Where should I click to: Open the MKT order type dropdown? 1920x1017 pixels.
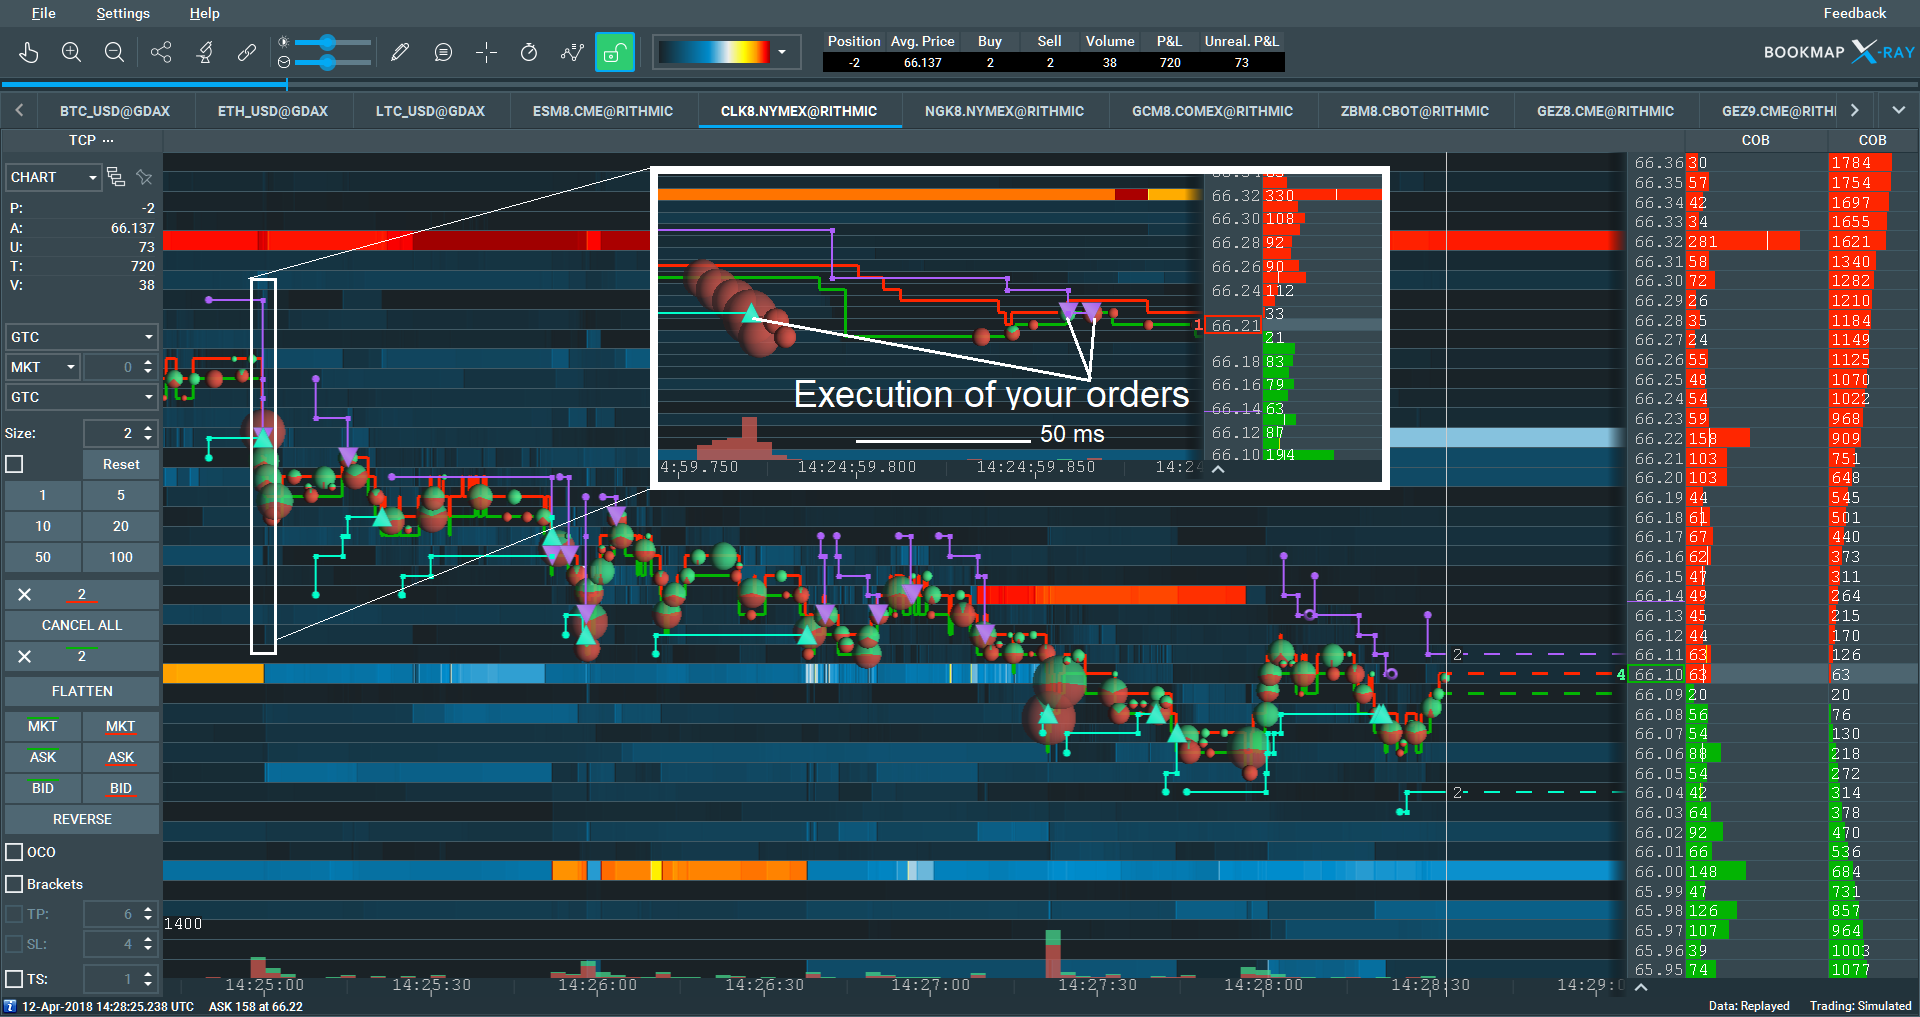pos(43,367)
